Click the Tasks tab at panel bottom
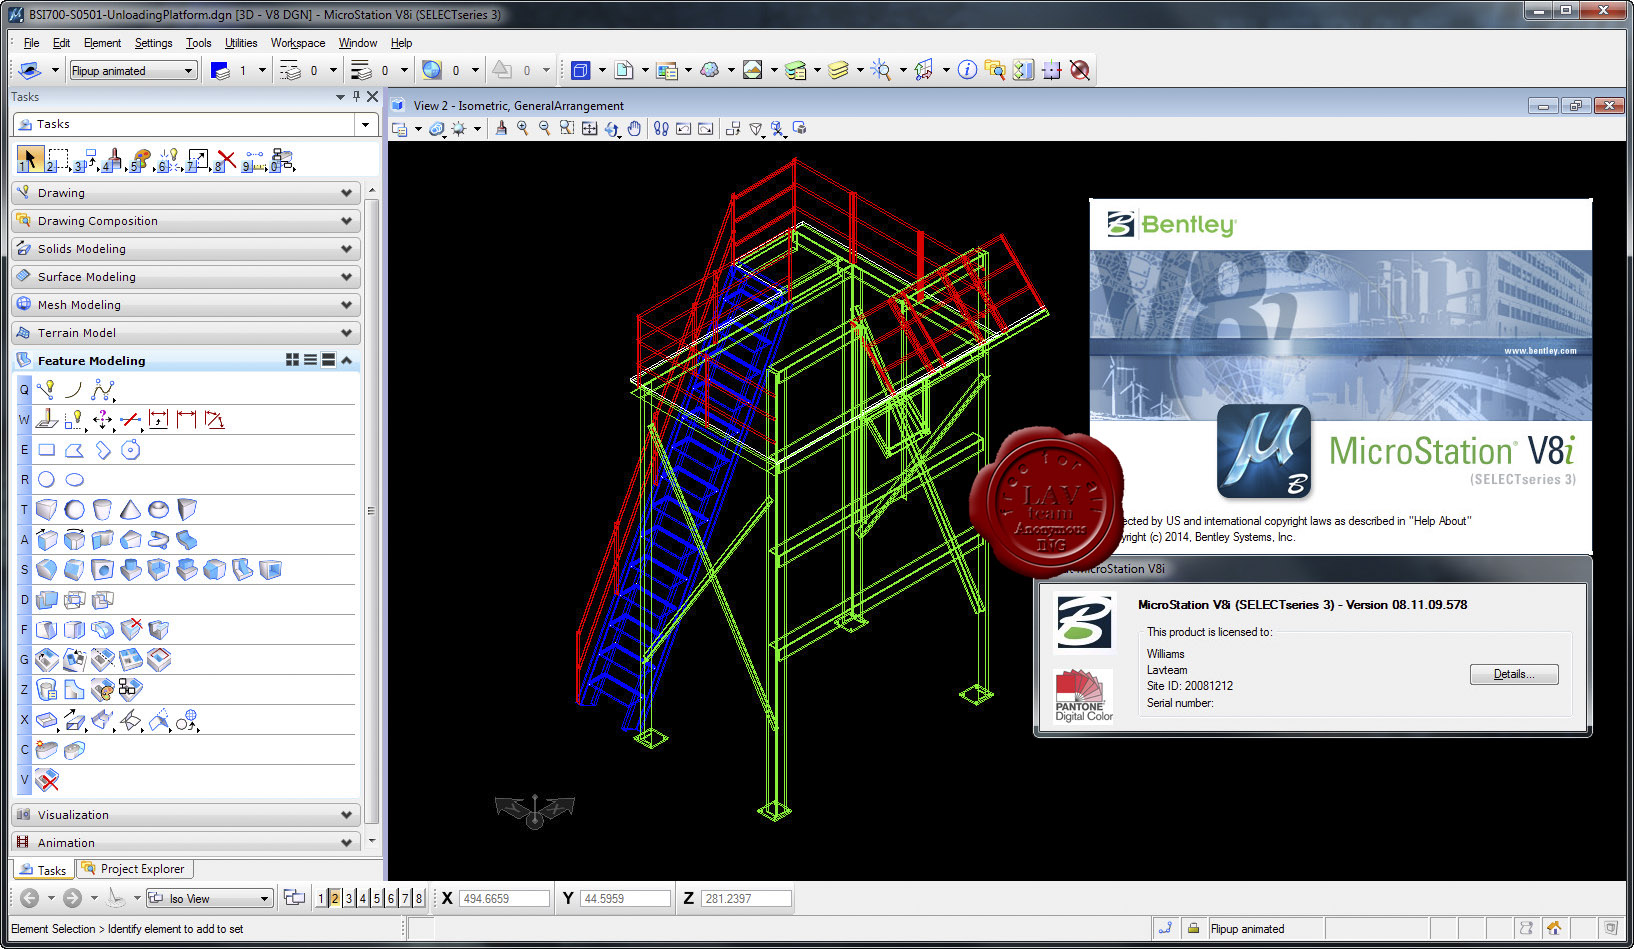 [x=43, y=870]
